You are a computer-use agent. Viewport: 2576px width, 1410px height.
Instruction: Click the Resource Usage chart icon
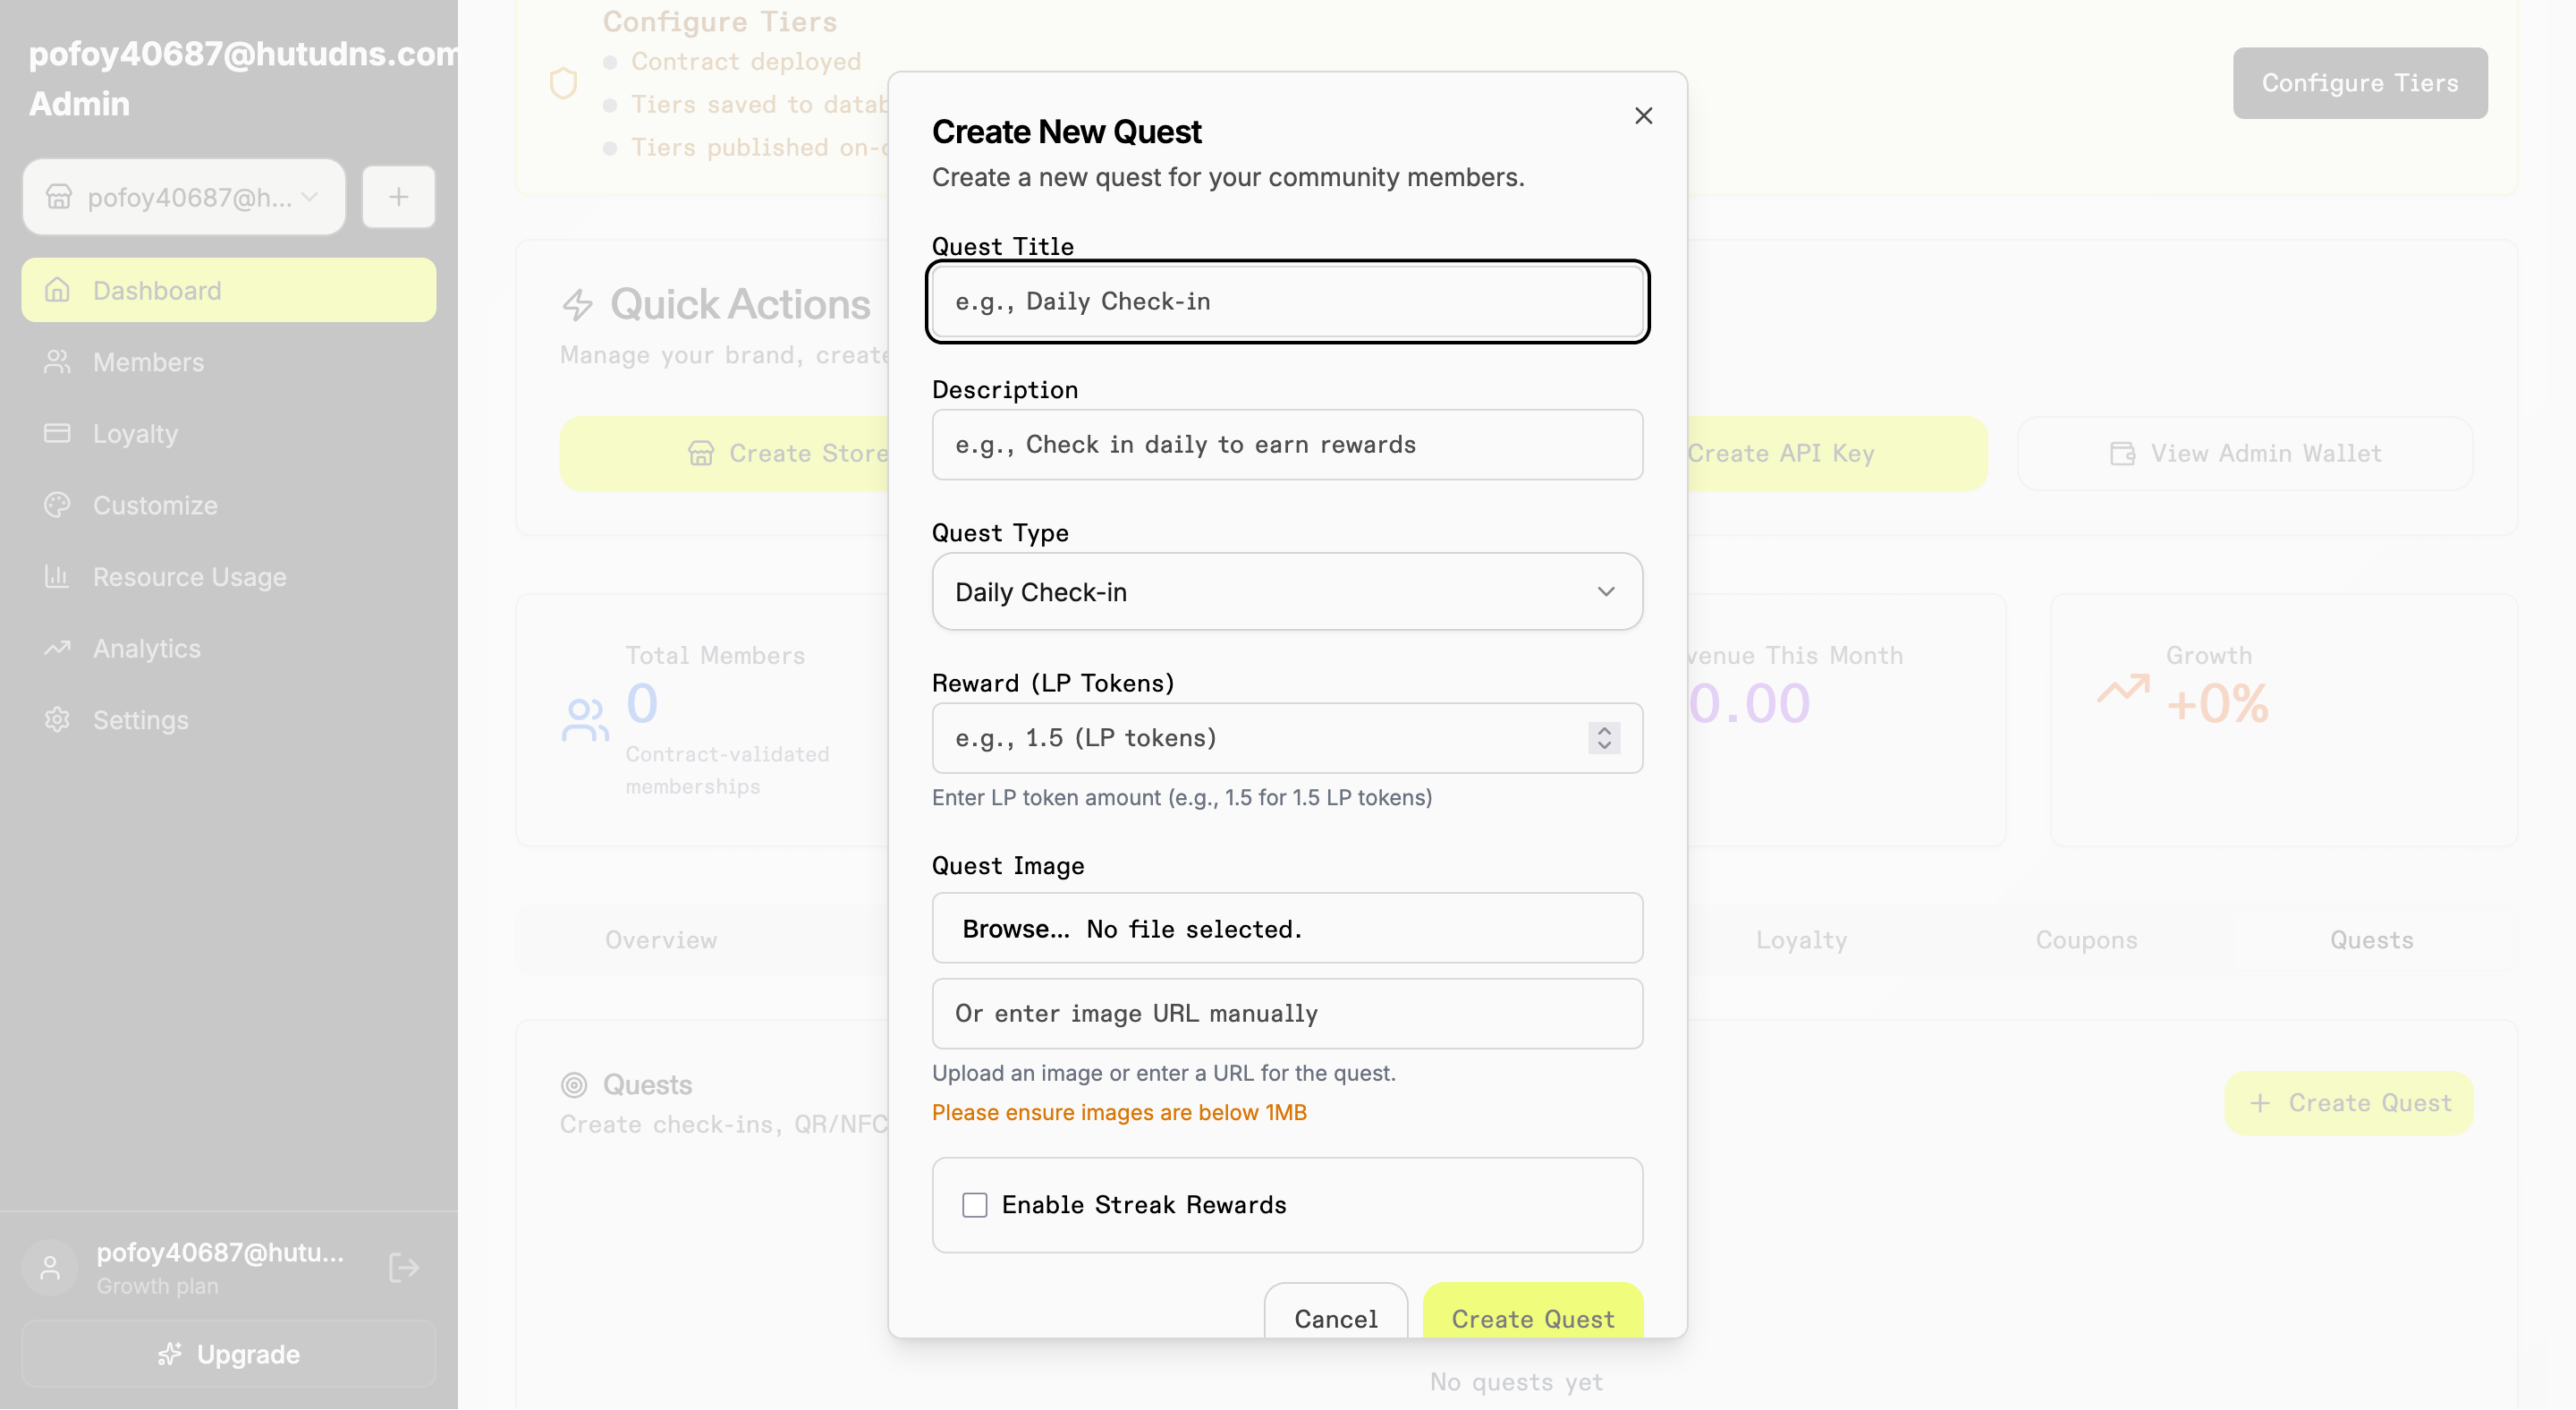click(58, 577)
